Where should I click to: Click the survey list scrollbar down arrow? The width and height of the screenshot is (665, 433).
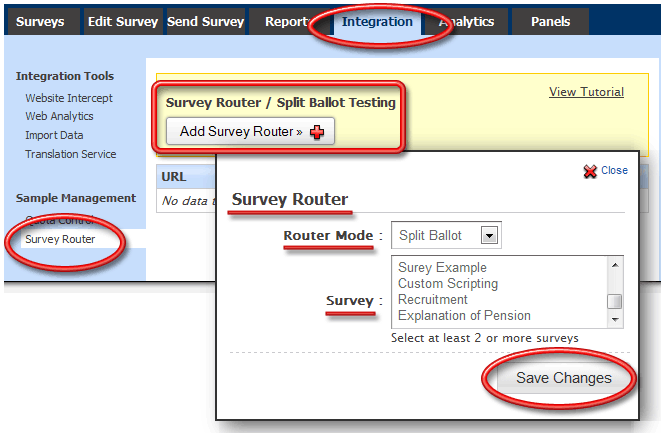coord(616,321)
